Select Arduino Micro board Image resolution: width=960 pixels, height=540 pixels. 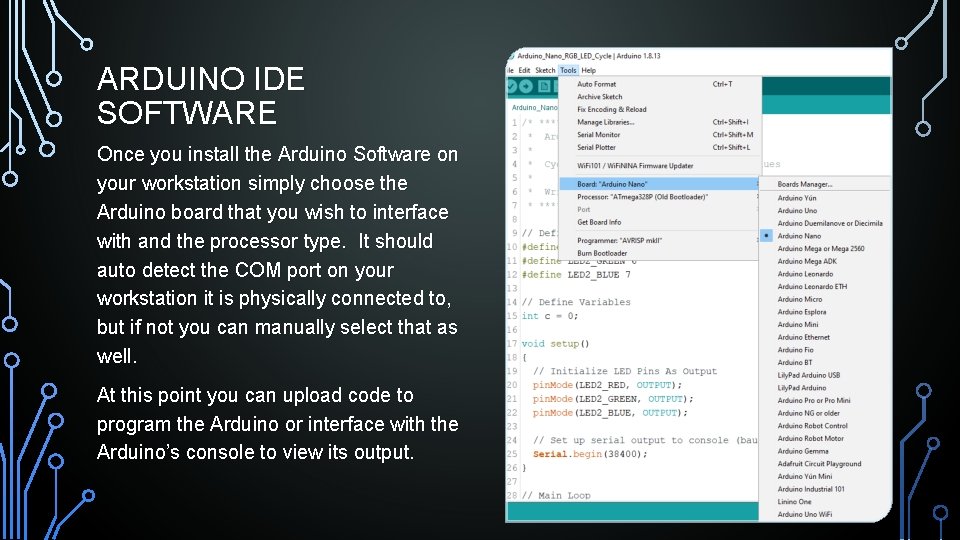825,299
